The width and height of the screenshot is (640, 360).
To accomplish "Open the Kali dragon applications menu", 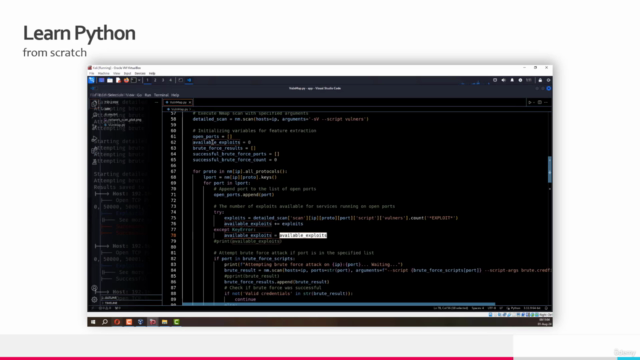I will [x=92, y=80].
